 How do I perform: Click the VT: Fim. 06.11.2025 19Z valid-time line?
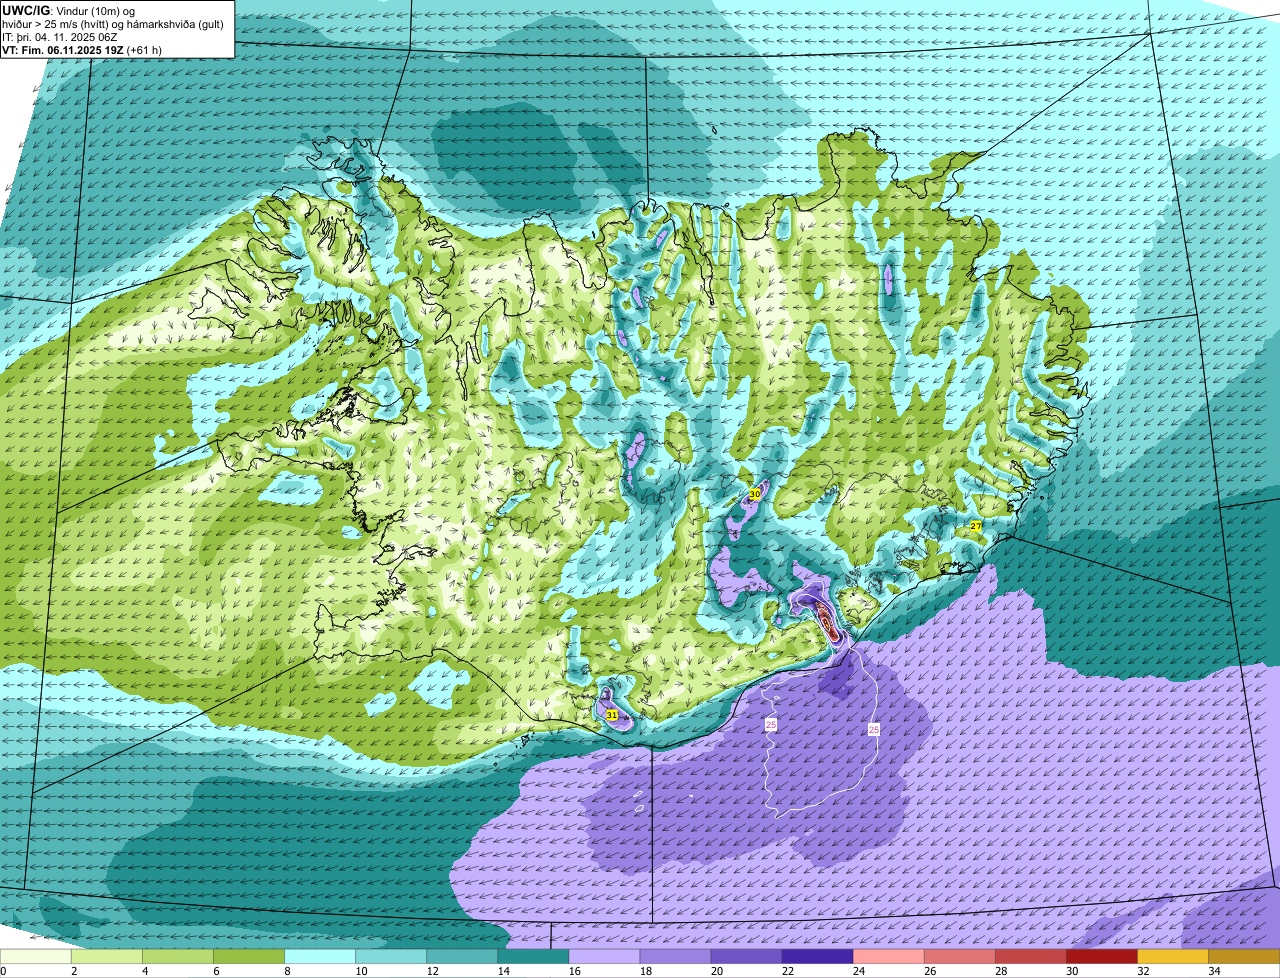(83, 49)
